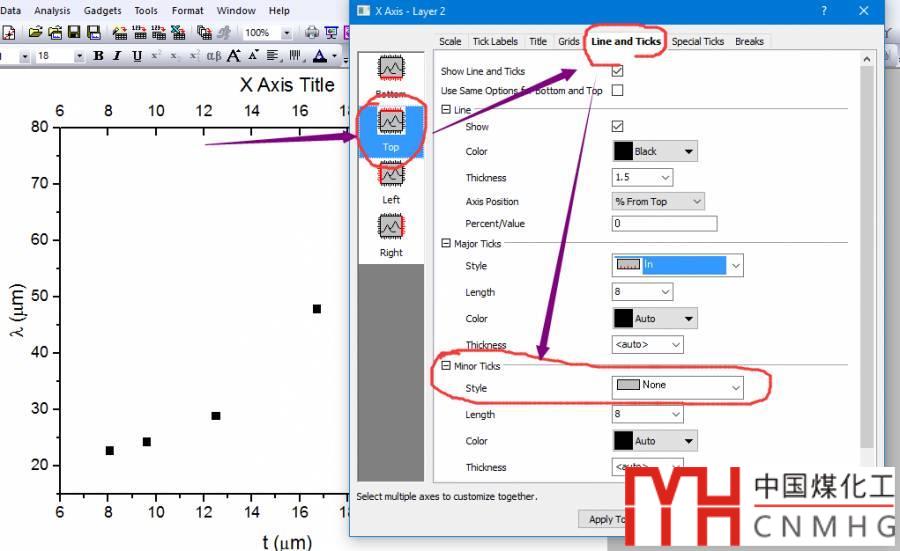Increase font size with the large A icon
Image resolution: width=900 pixels, height=551 pixels.
click(234, 56)
